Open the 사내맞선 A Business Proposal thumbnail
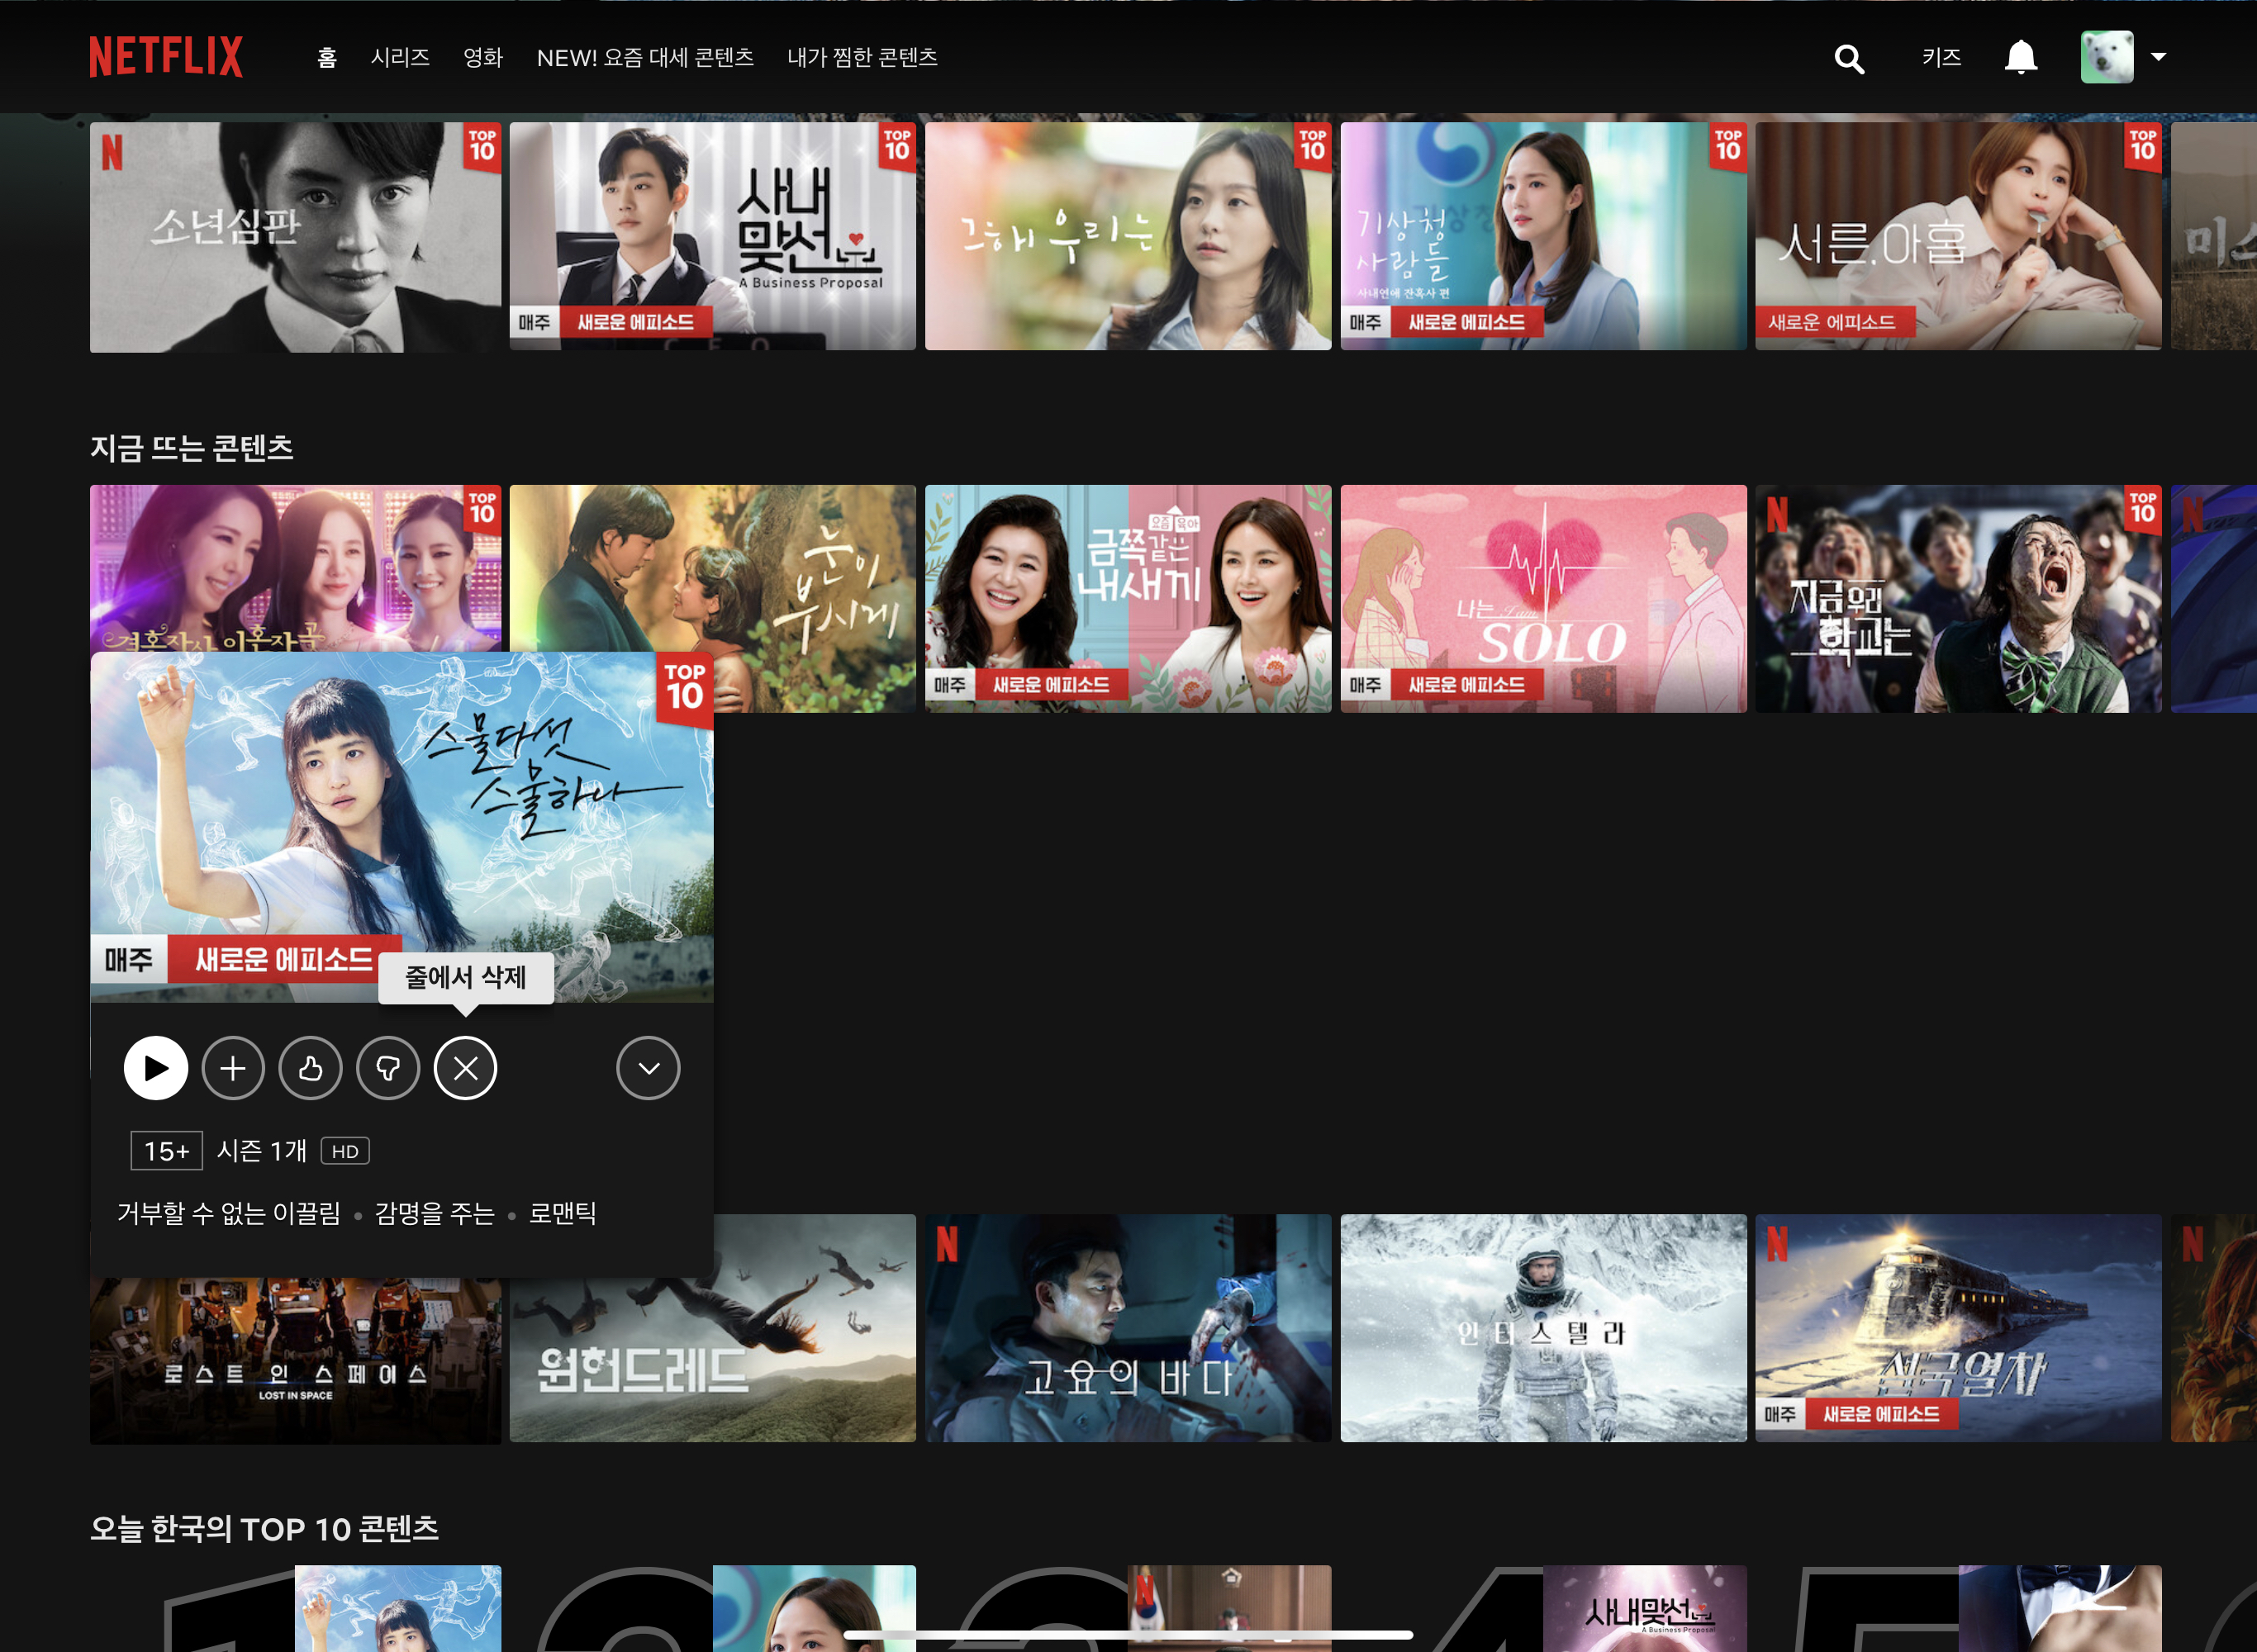2257x1652 pixels. click(x=712, y=236)
